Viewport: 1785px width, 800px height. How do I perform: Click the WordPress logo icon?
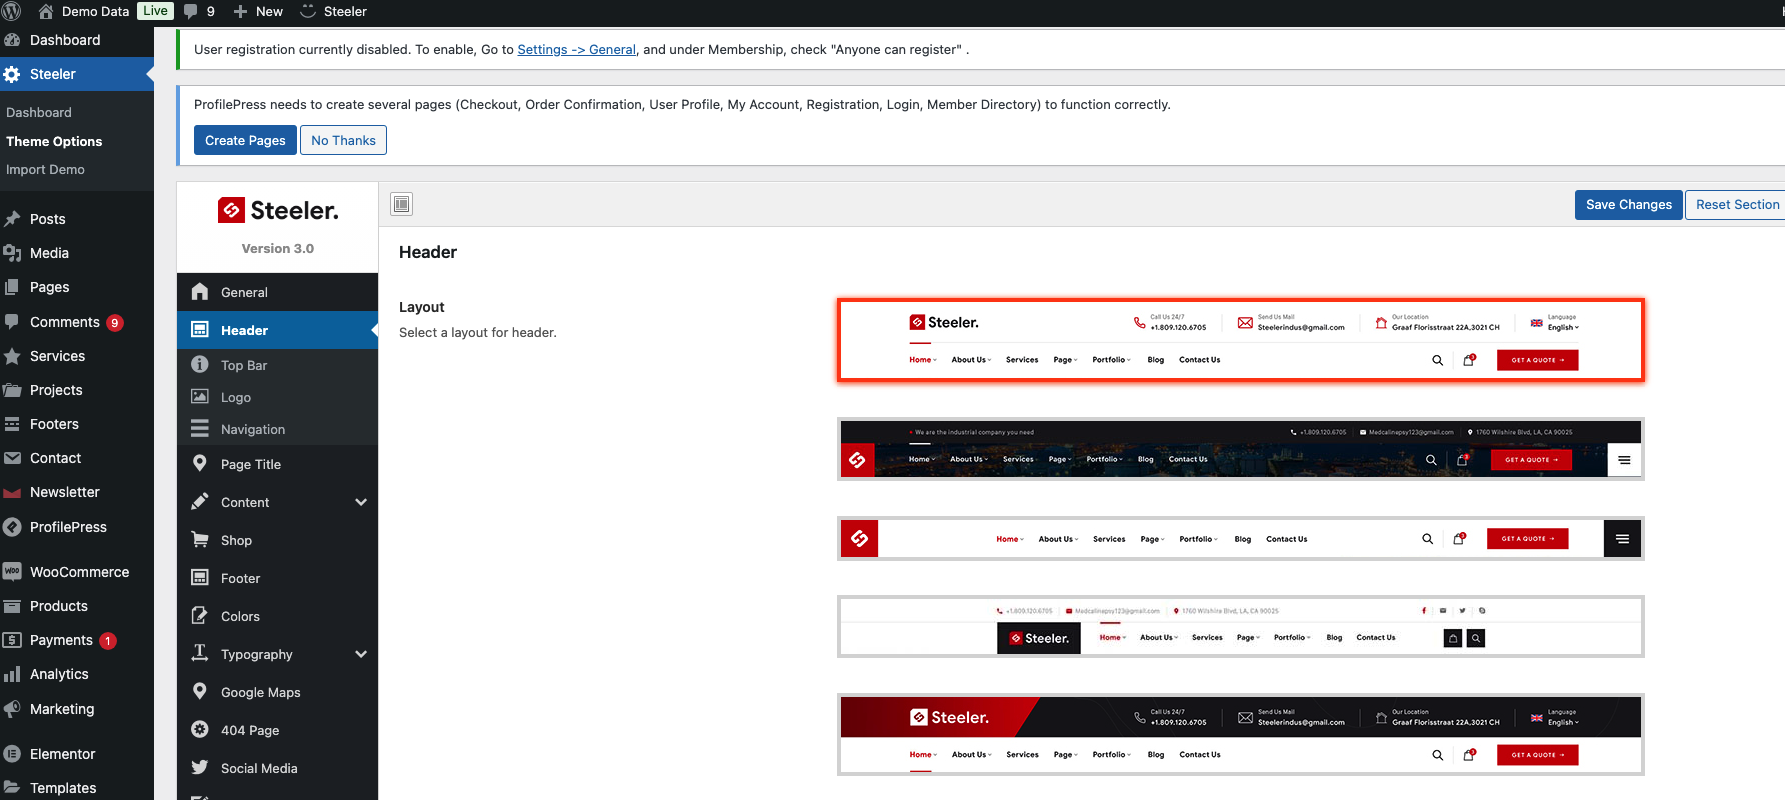pos(11,11)
